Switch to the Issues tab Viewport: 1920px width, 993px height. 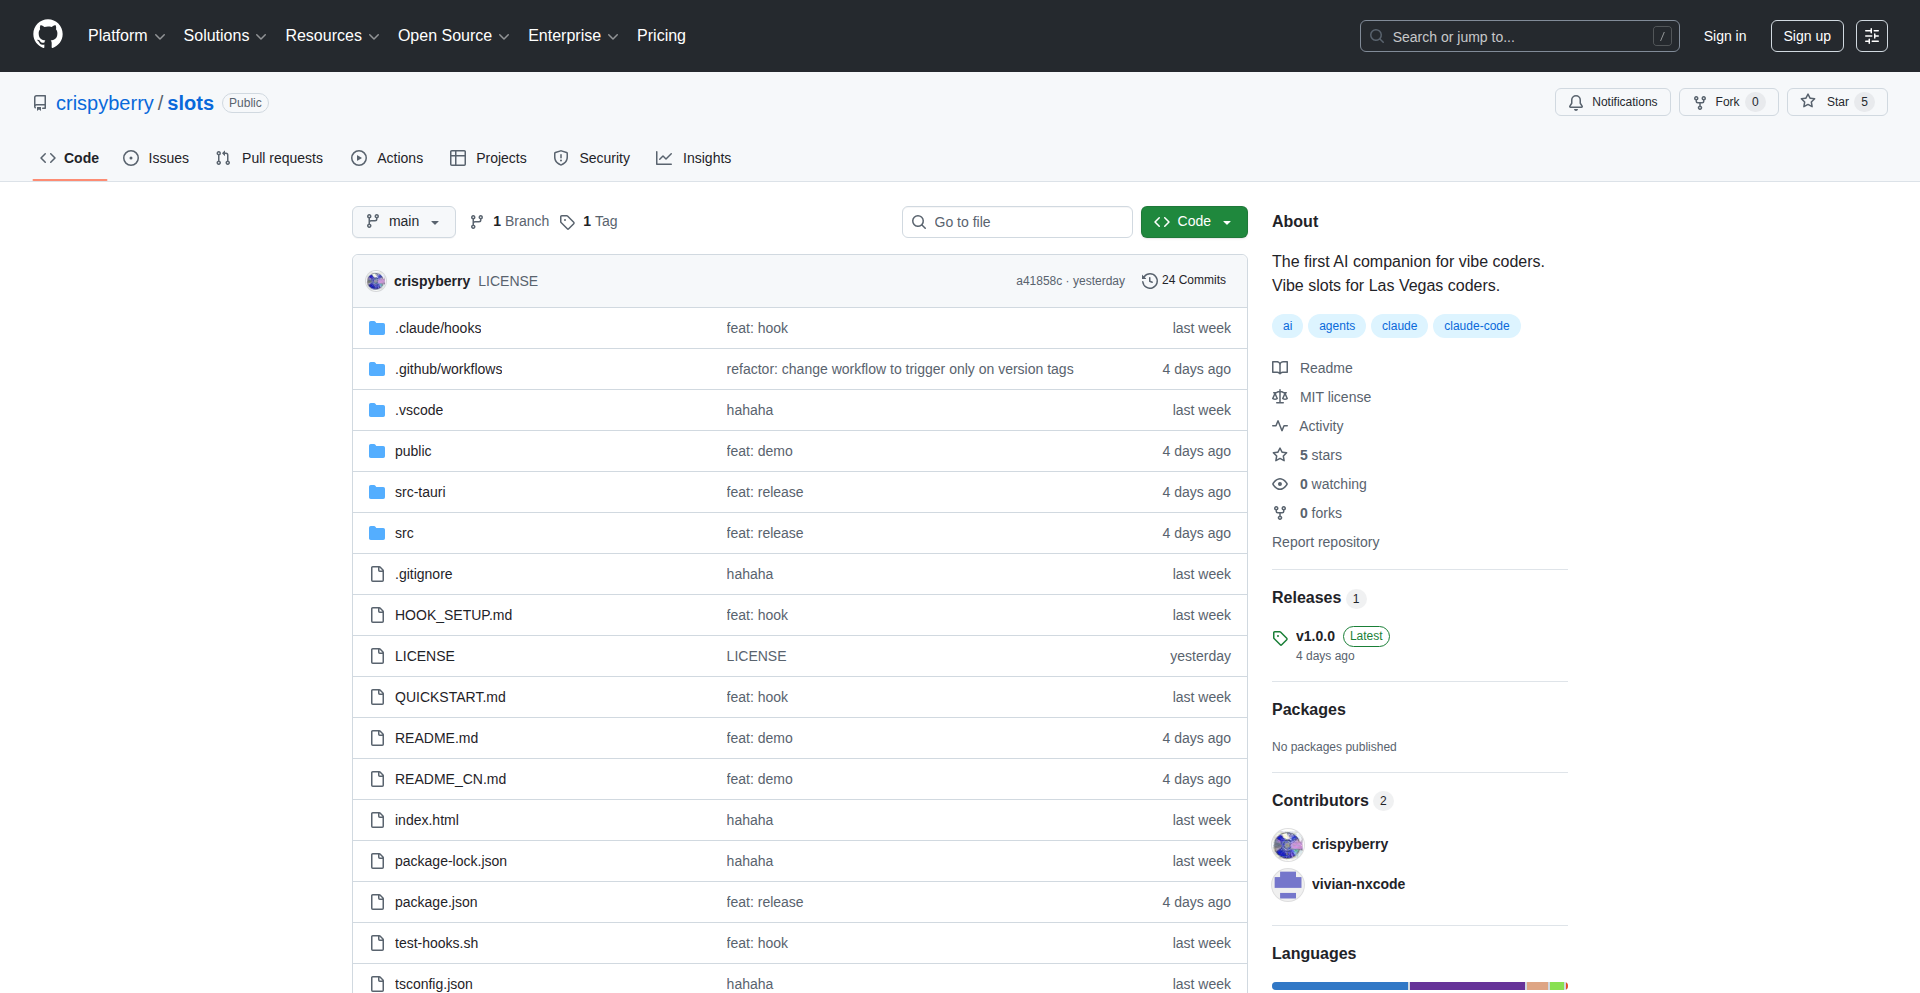point(156,158)
